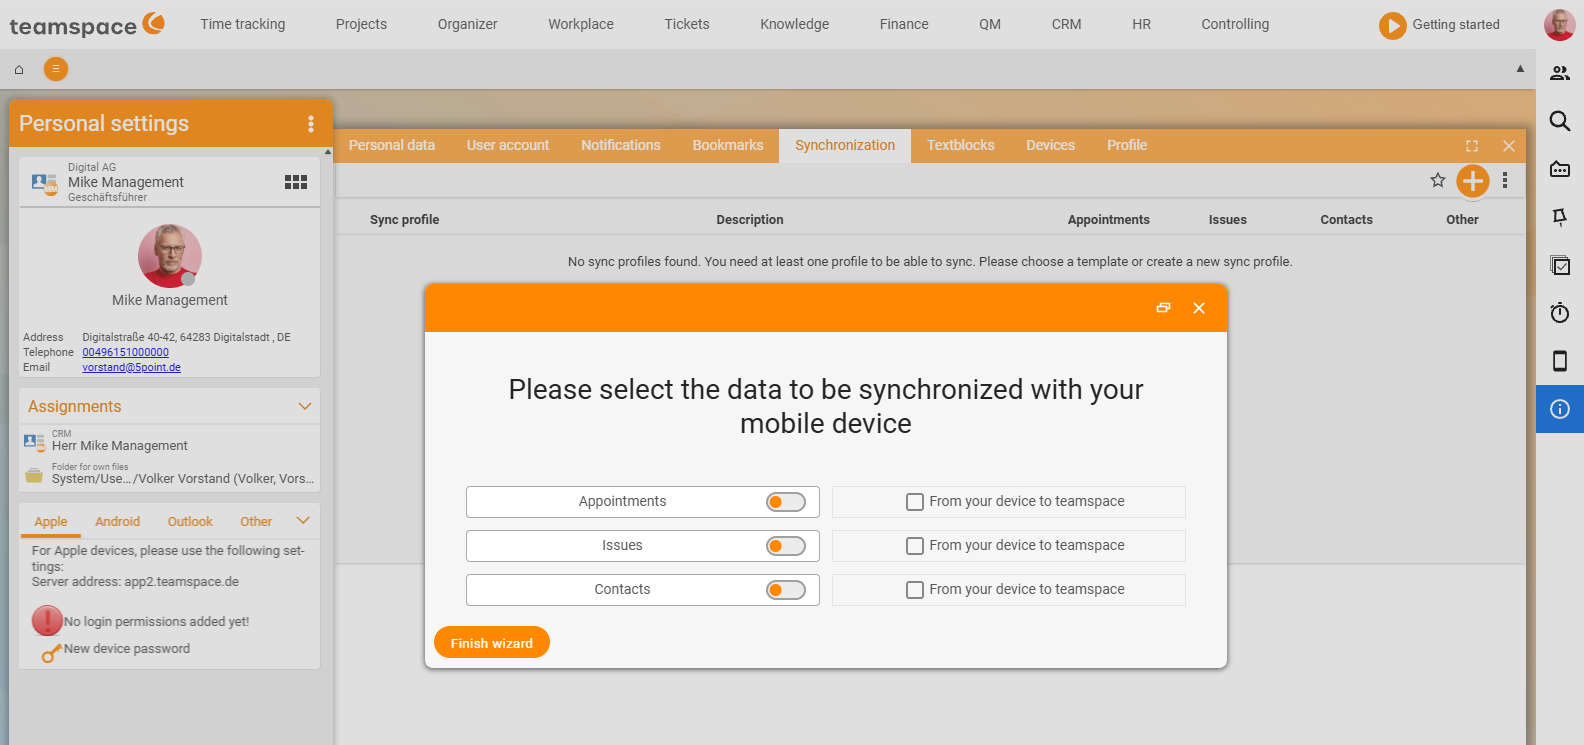The height and width of the screenshot is (745, 1584).
Task: Select the Outlook device tab
Action: pos(190,522)
